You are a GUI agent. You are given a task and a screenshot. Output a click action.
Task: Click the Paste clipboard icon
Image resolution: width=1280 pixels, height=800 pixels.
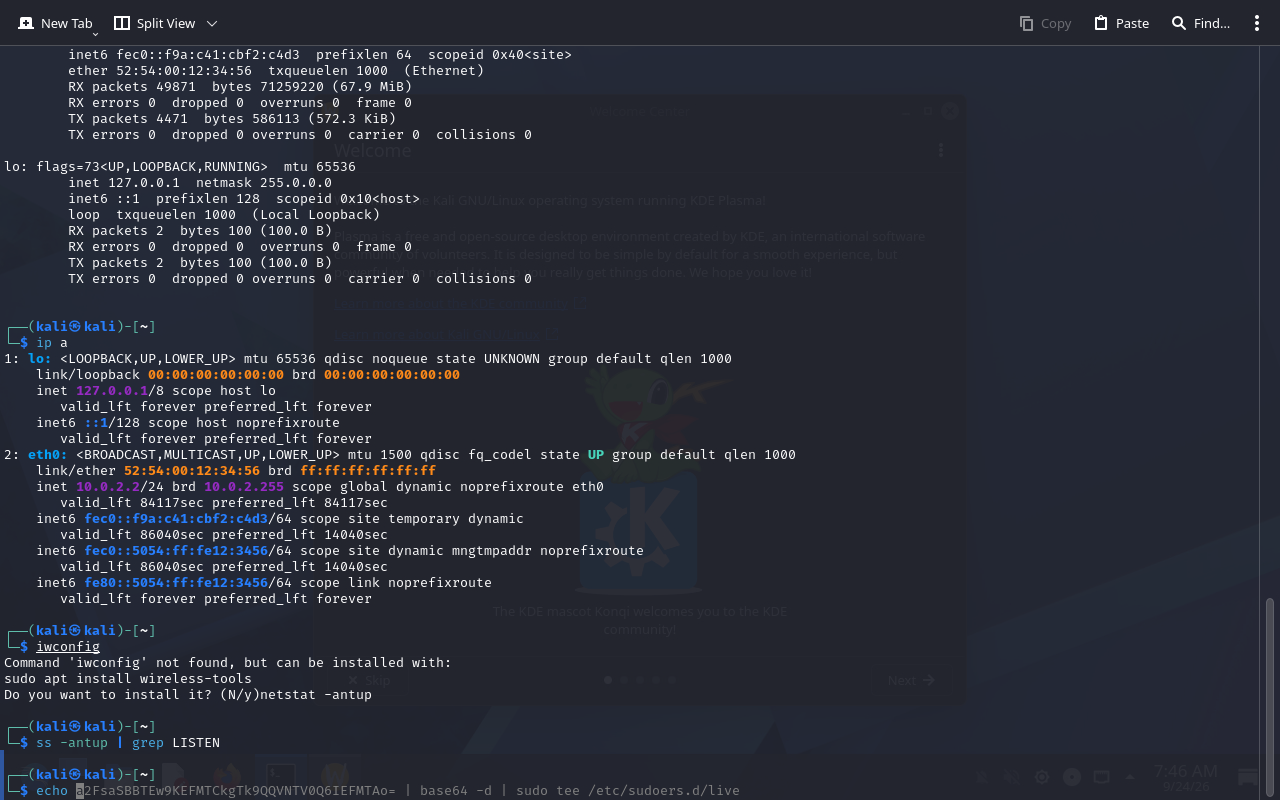click(x=1101, y=23)
